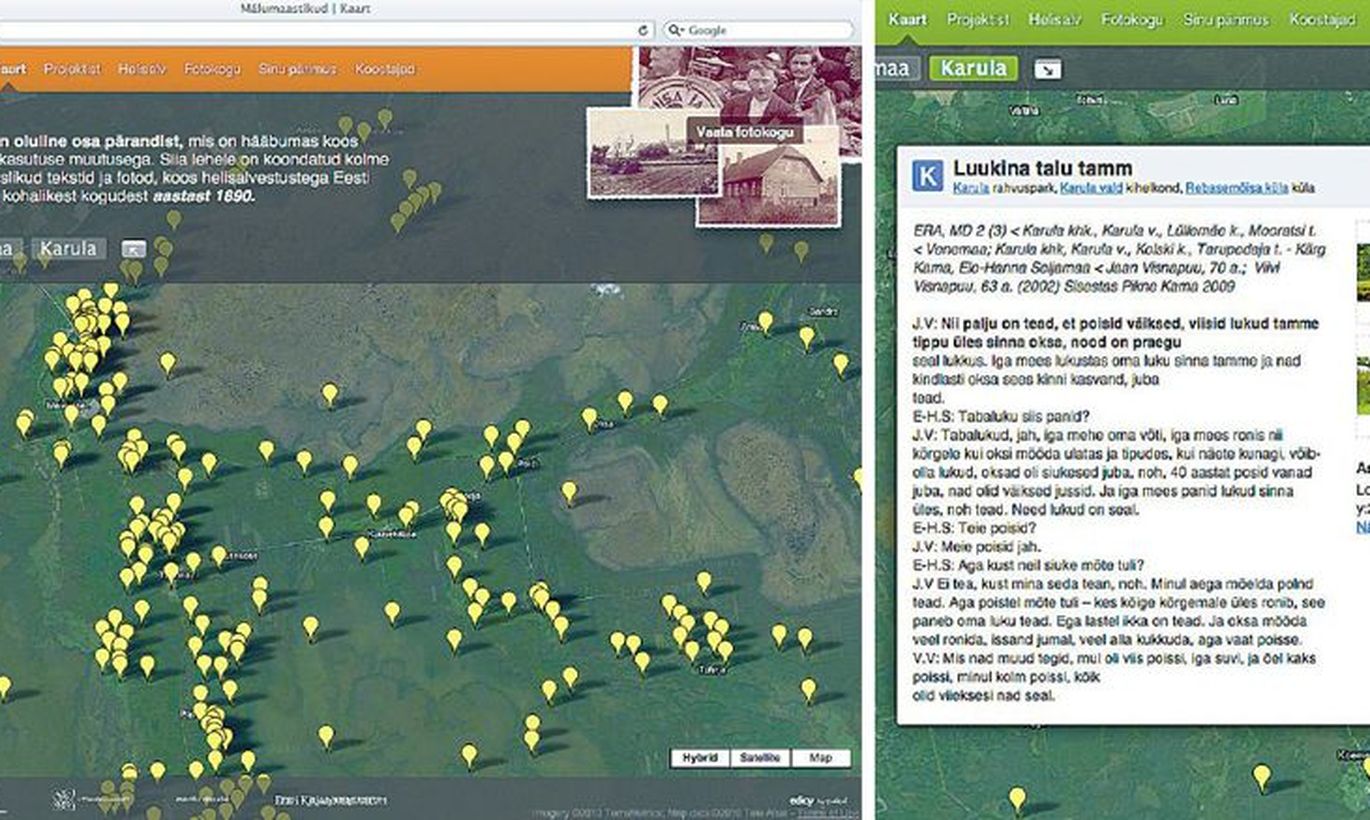Open the old farmhouse photo thumbnail
This screenshot has height=820, width=1370.
tap(767, 184)
